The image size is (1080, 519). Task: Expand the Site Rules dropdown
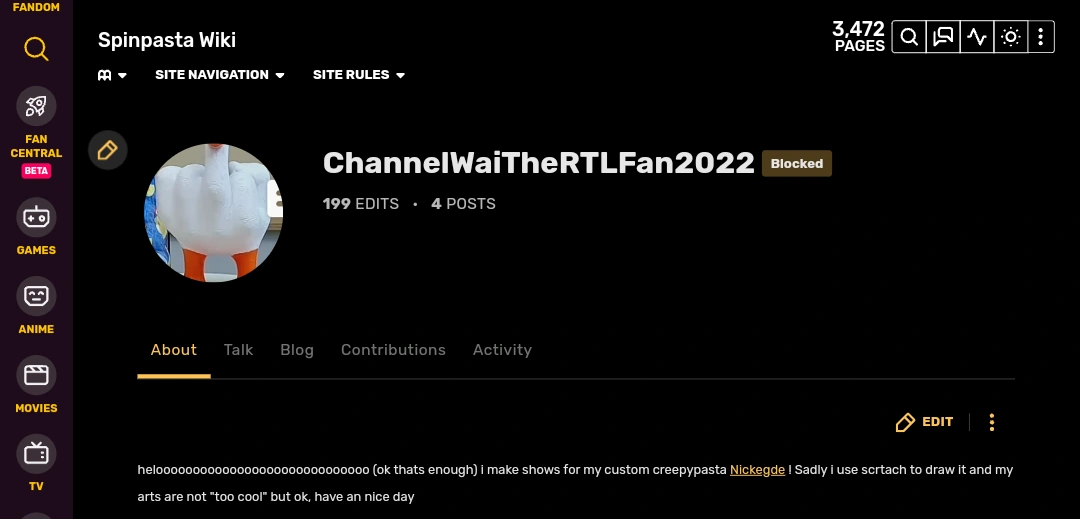coord(359,75)
